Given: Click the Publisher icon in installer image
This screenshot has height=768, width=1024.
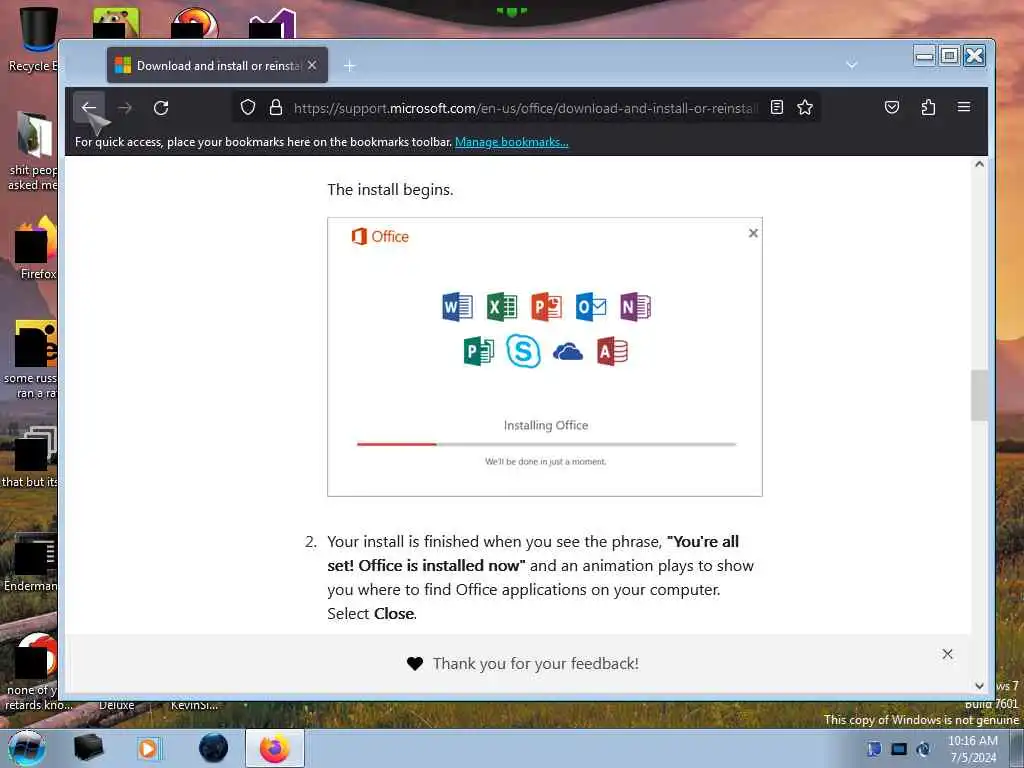Looking at the screenshot, I should tap(479, 351).
